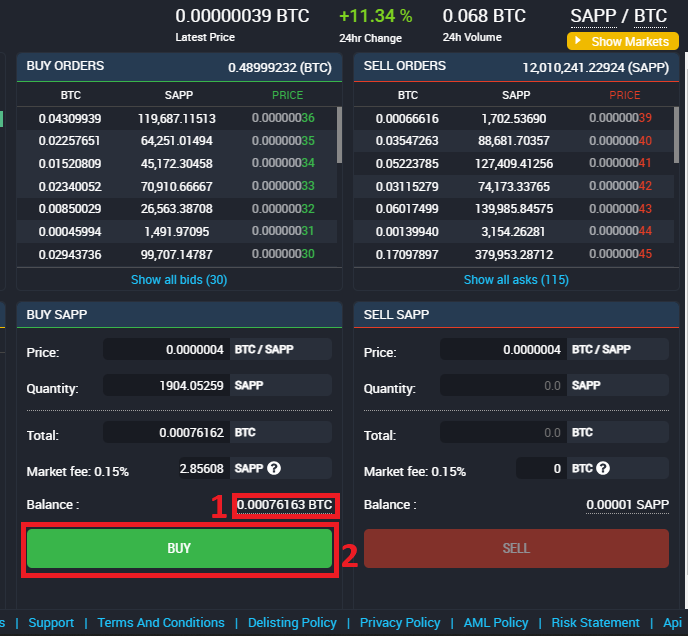Expand Show all asks (115)

pos(516,280)
